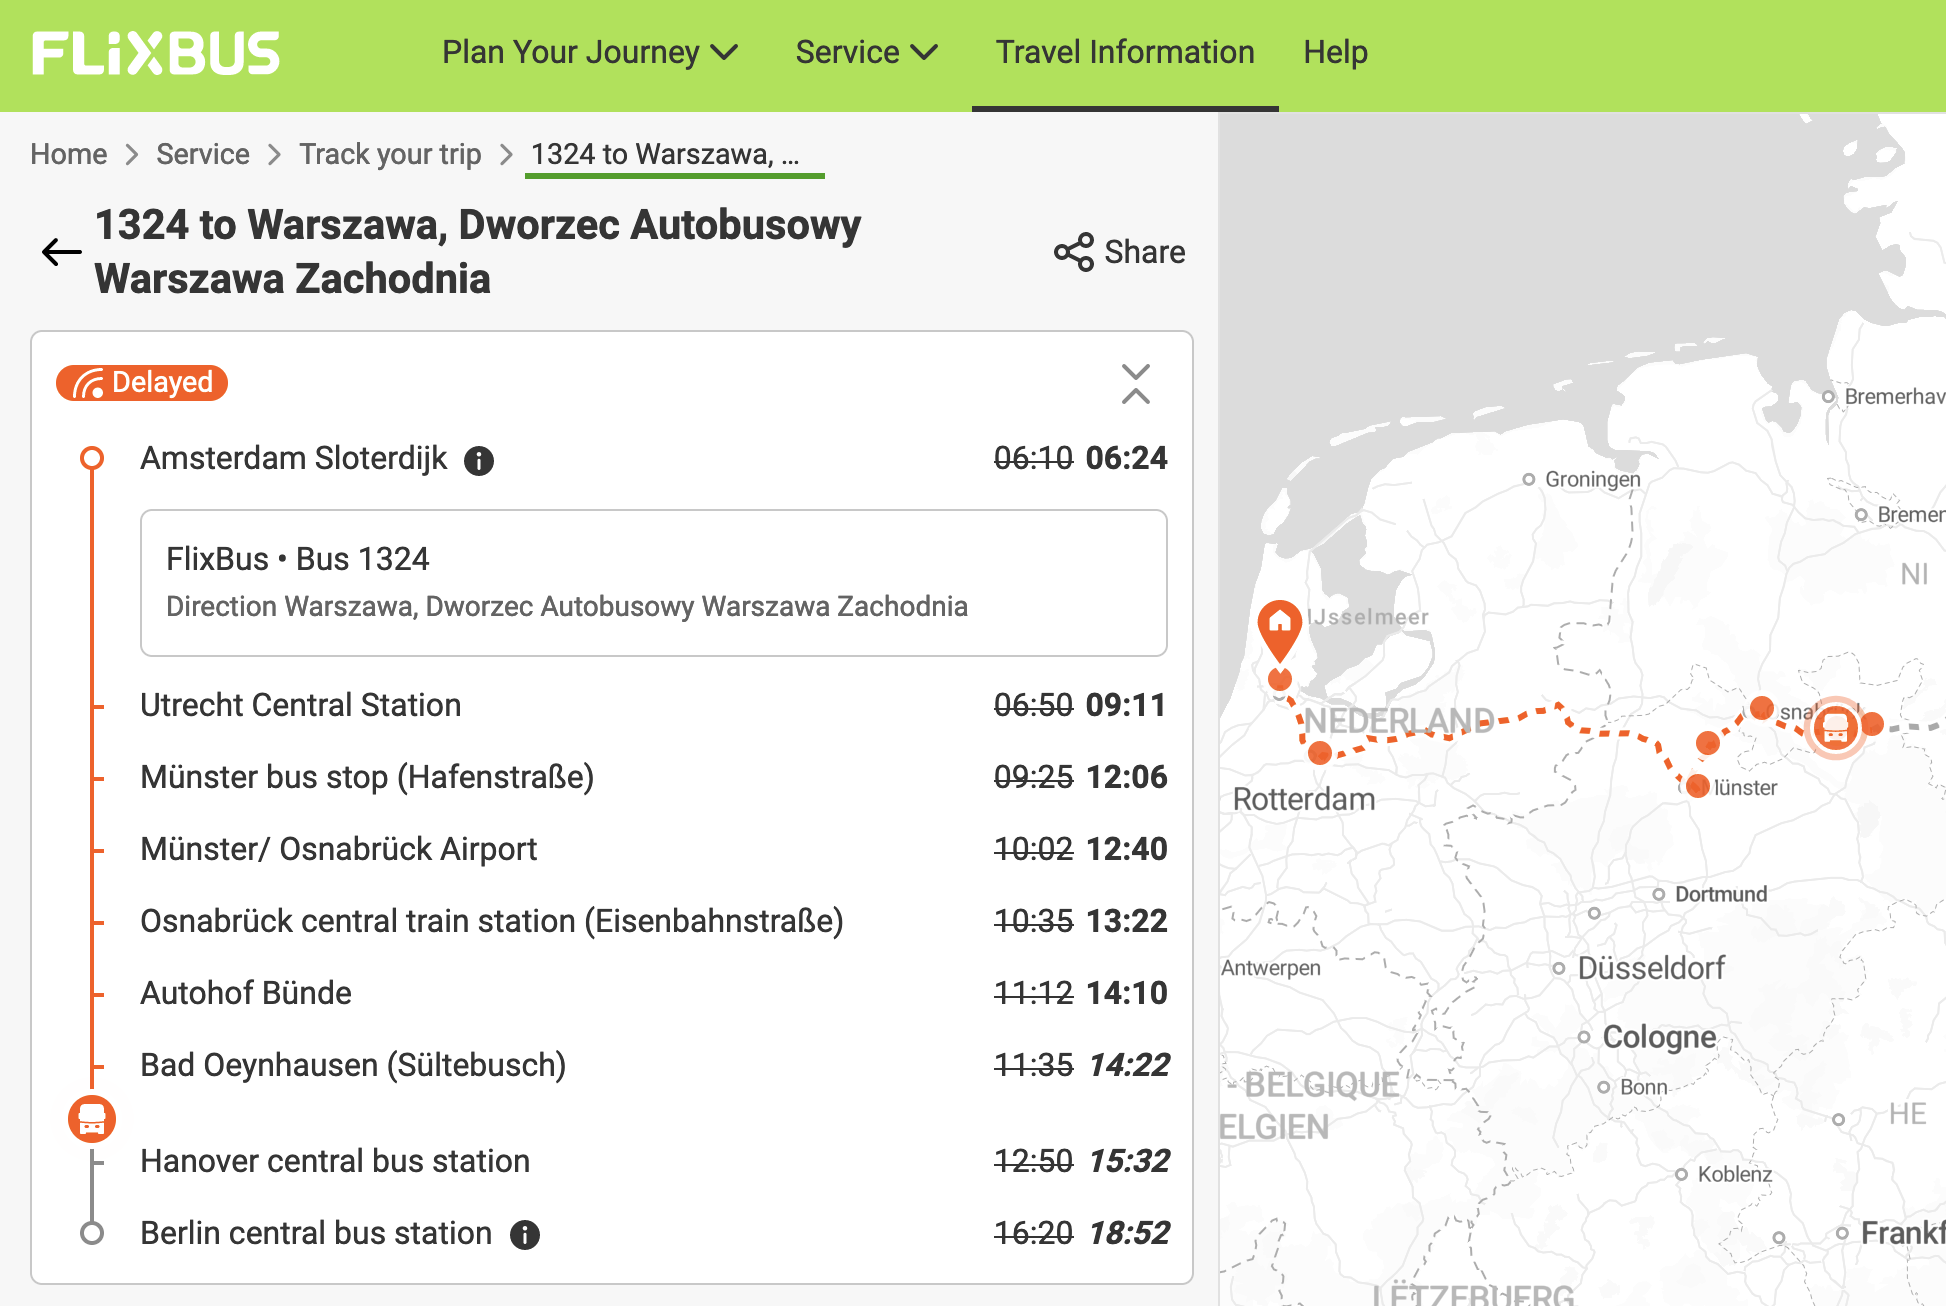Click the Service breadcrumb link

203,154
